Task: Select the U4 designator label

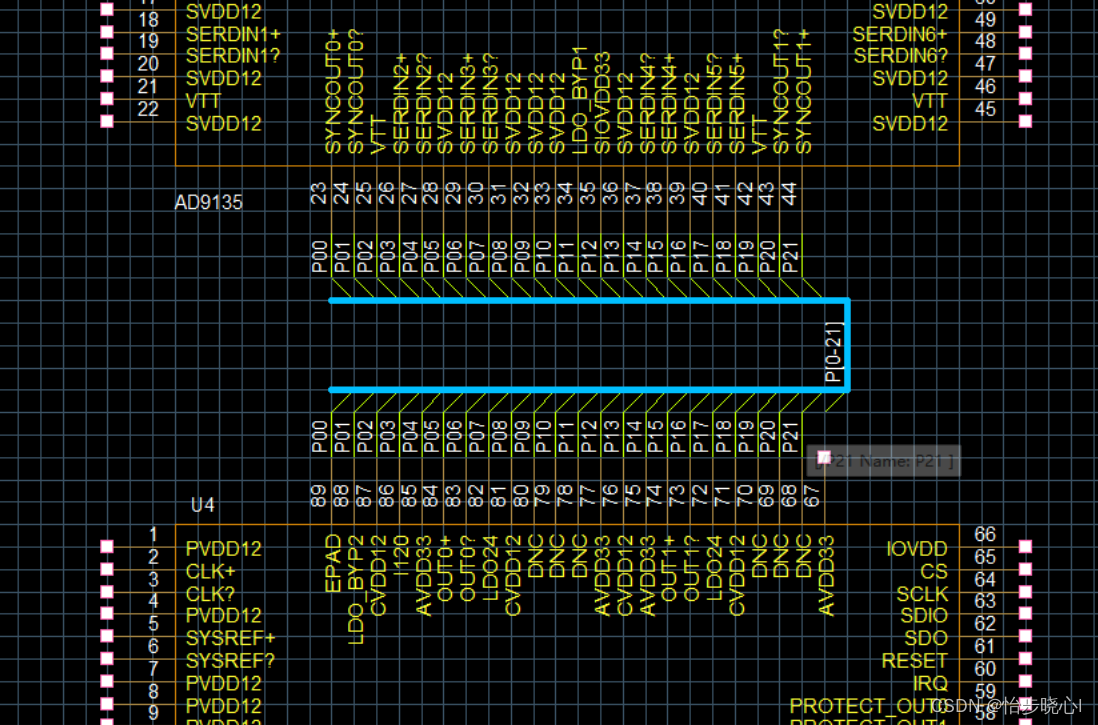Action: [203, 505]
